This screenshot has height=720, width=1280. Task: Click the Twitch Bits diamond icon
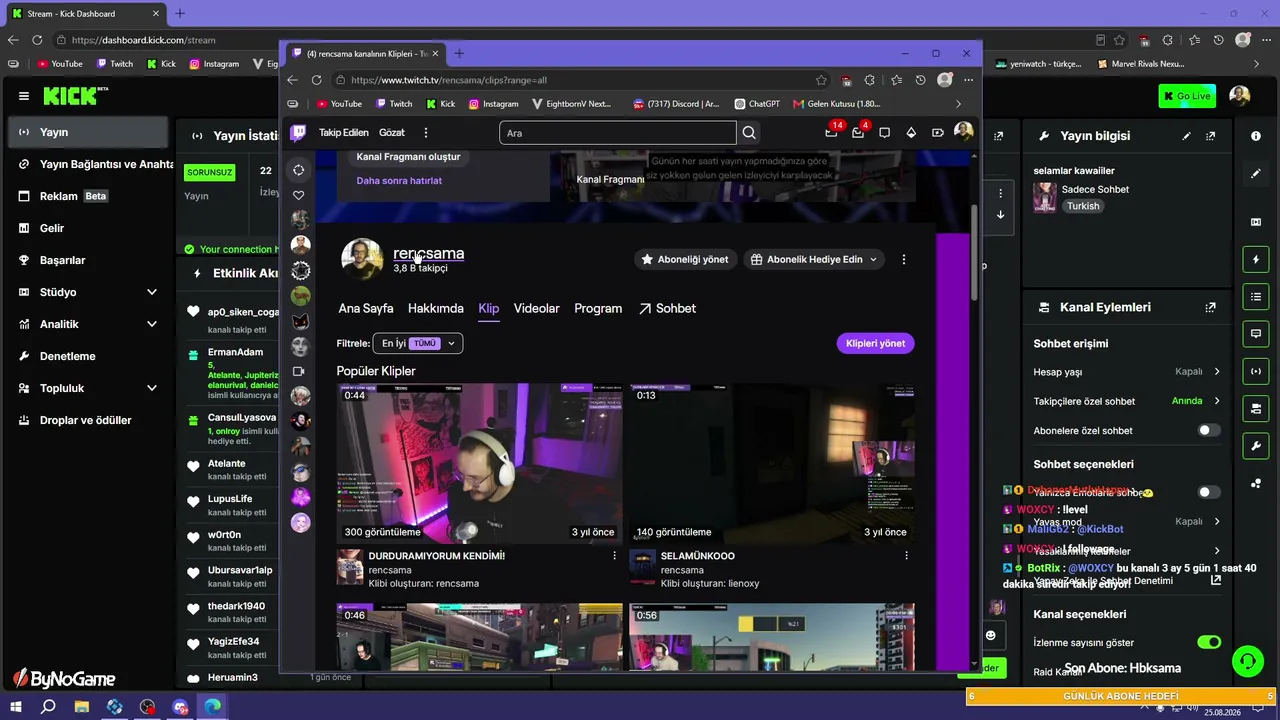(911, 133)
